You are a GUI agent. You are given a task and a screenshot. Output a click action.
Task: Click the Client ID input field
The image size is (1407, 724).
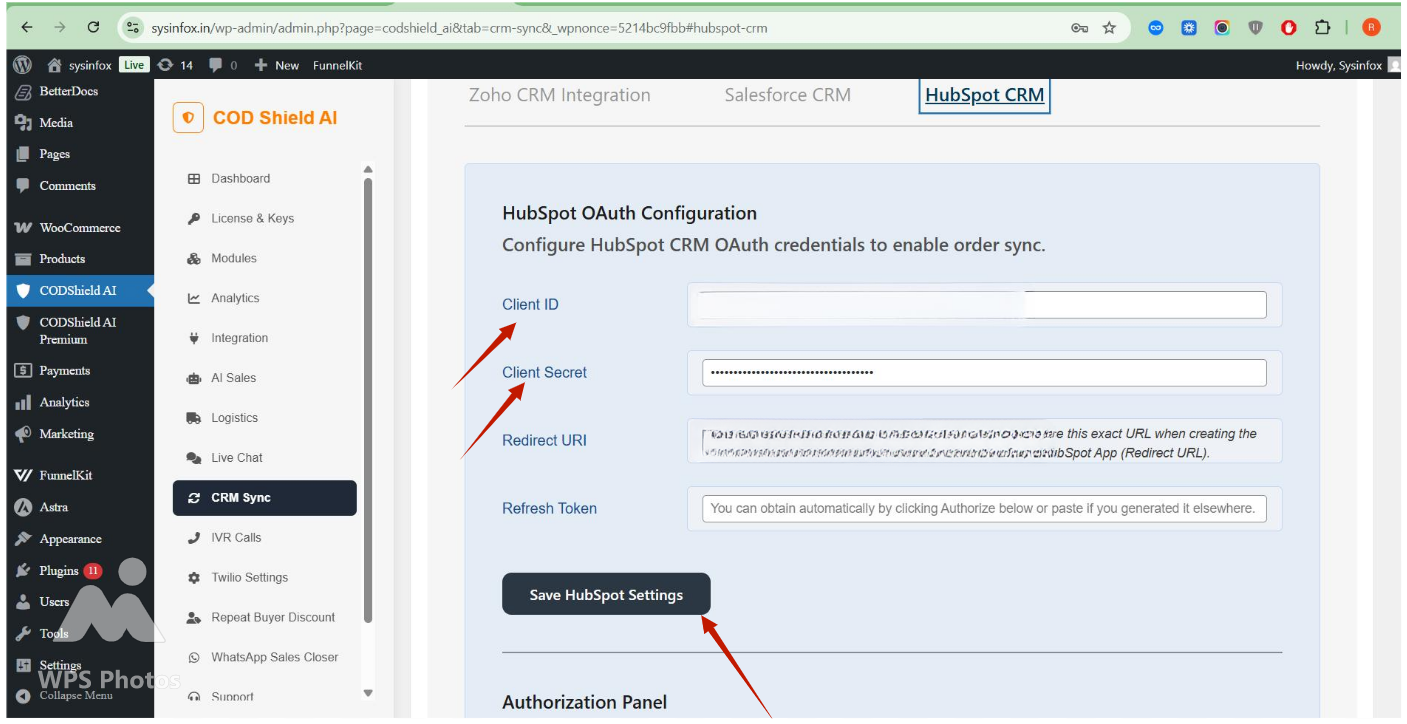983,305
